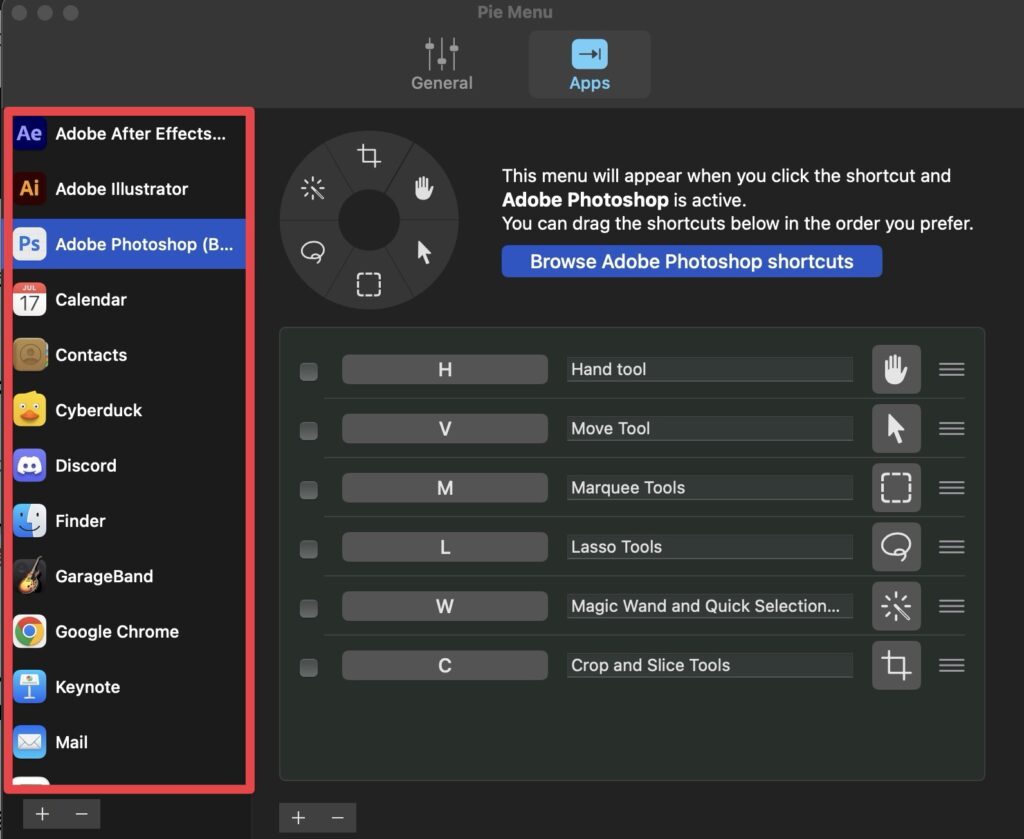Tick the Magic Wand row checkbox
Image resolution: width=1024 pixels, height=839 pixels.
[x=308, y=608]
